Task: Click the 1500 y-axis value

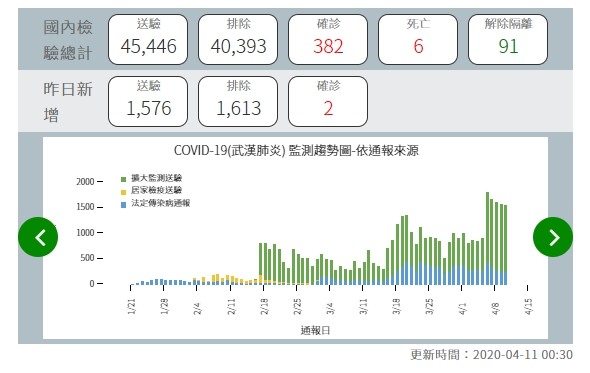Action: click(x=85, y=207)
